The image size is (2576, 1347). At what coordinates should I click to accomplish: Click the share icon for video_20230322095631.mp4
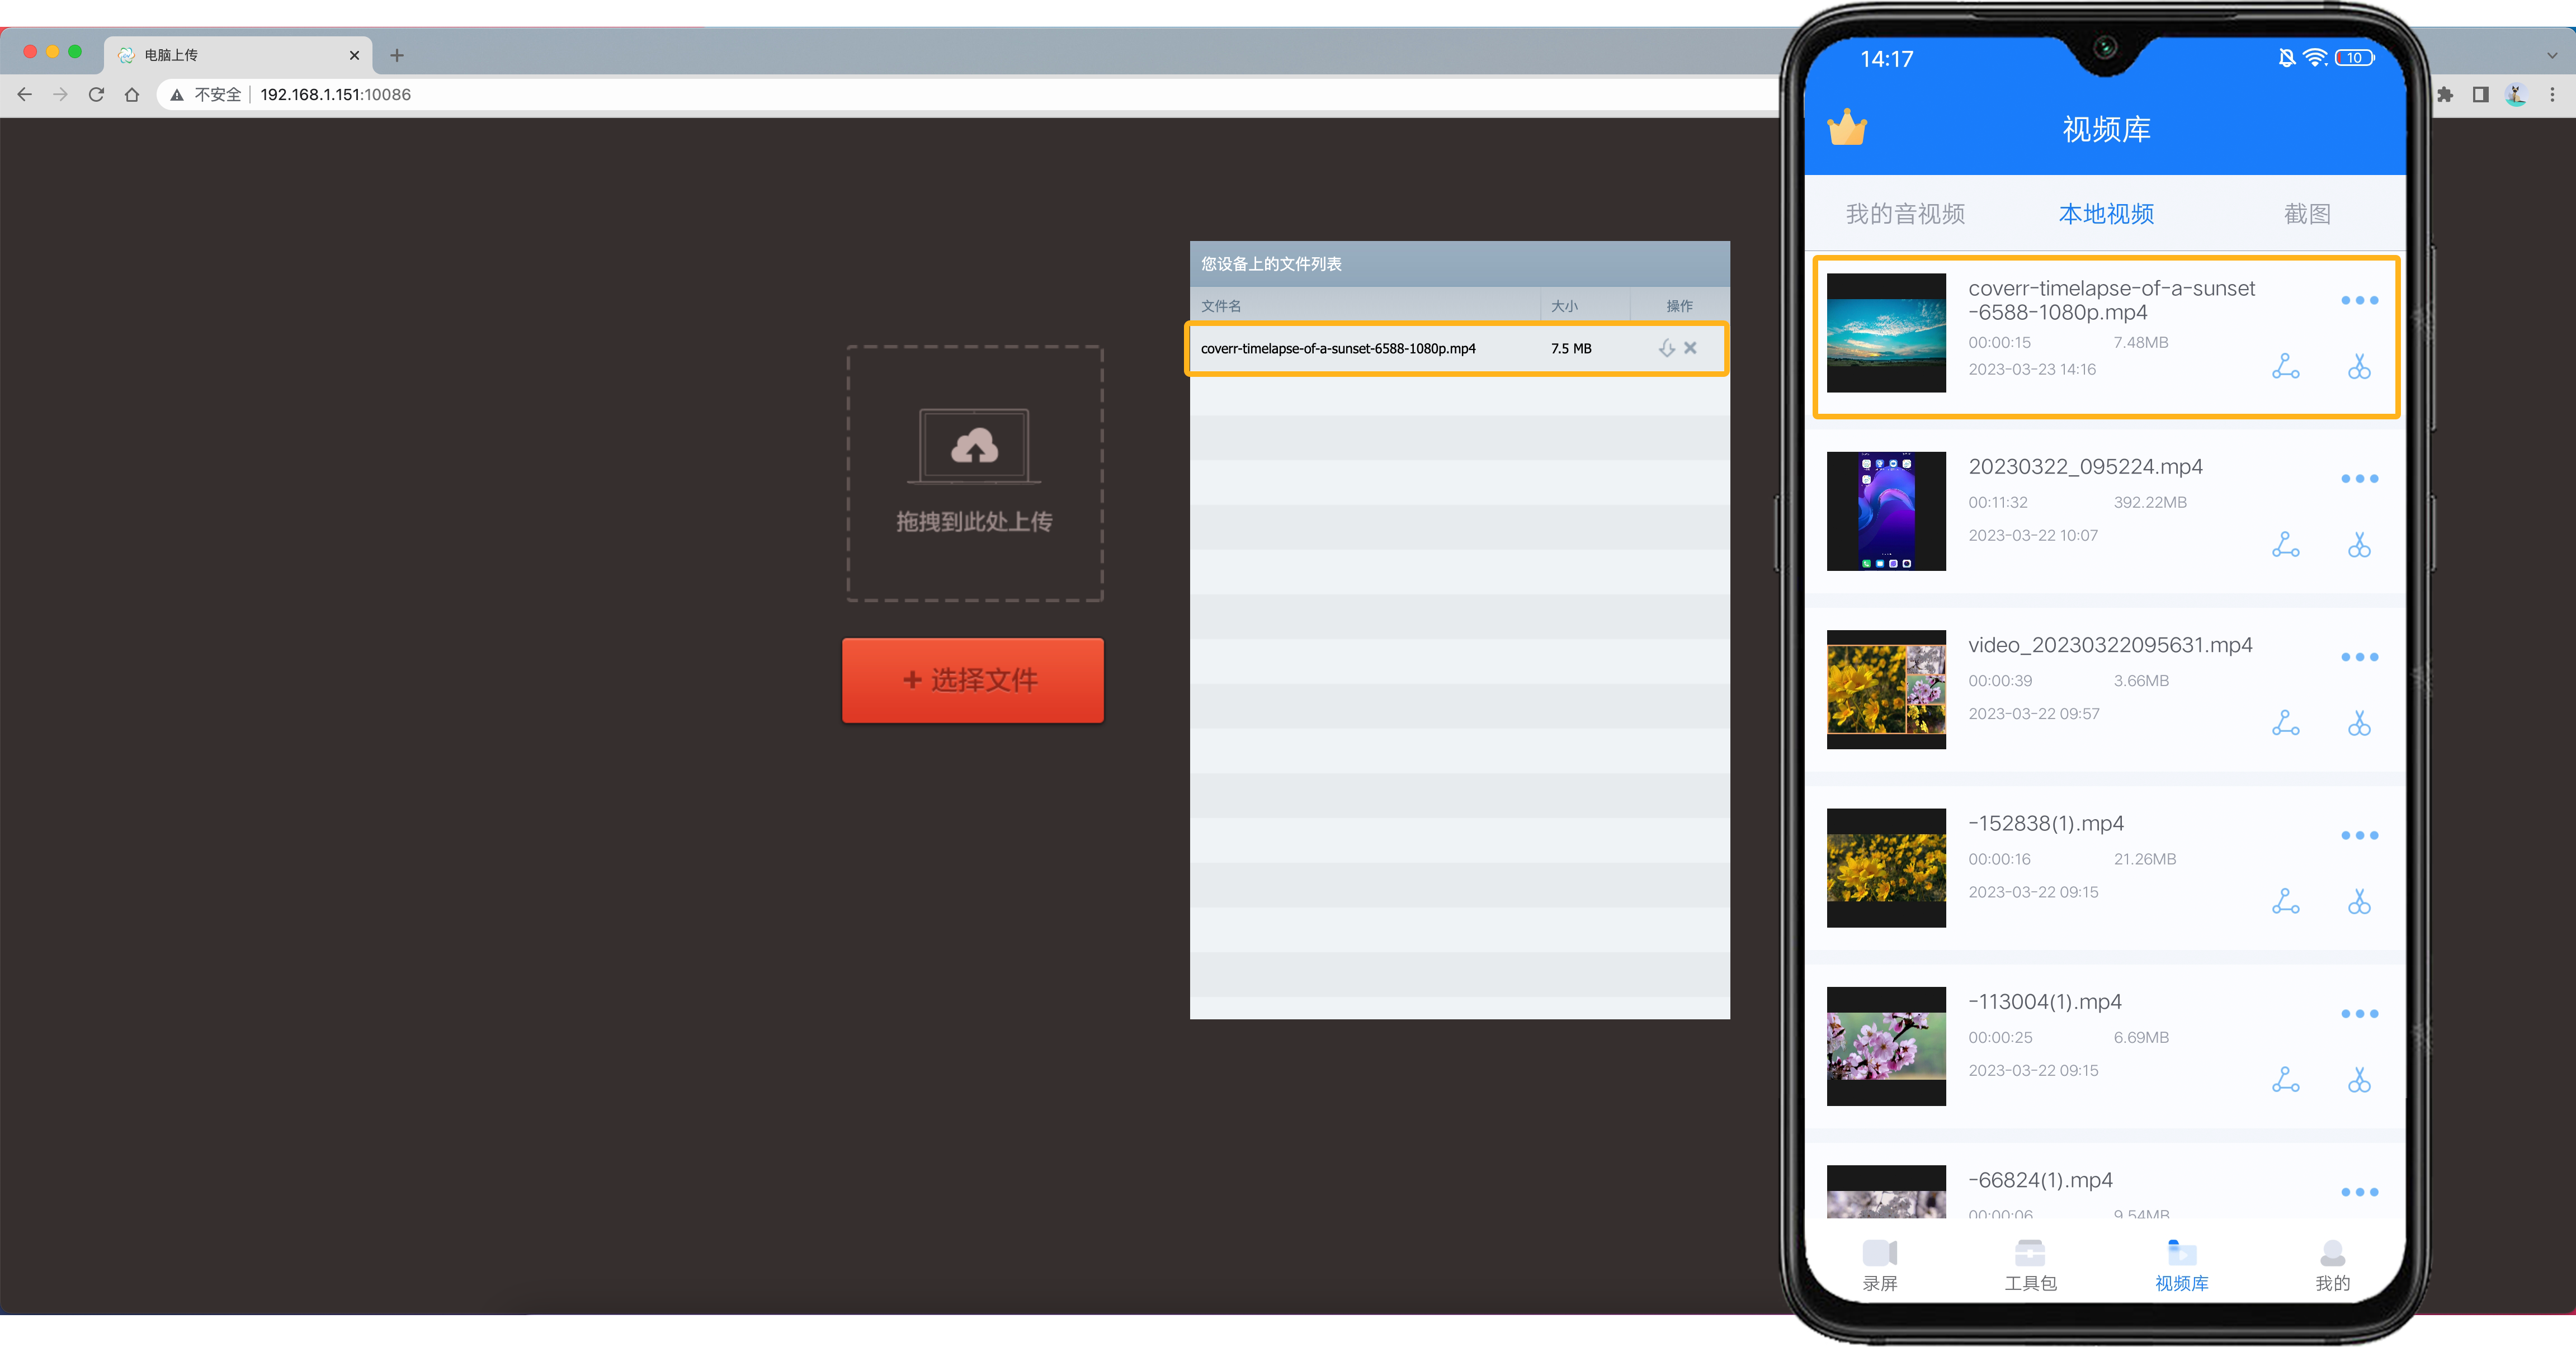pyautogui.click(x=2285, y=723)
